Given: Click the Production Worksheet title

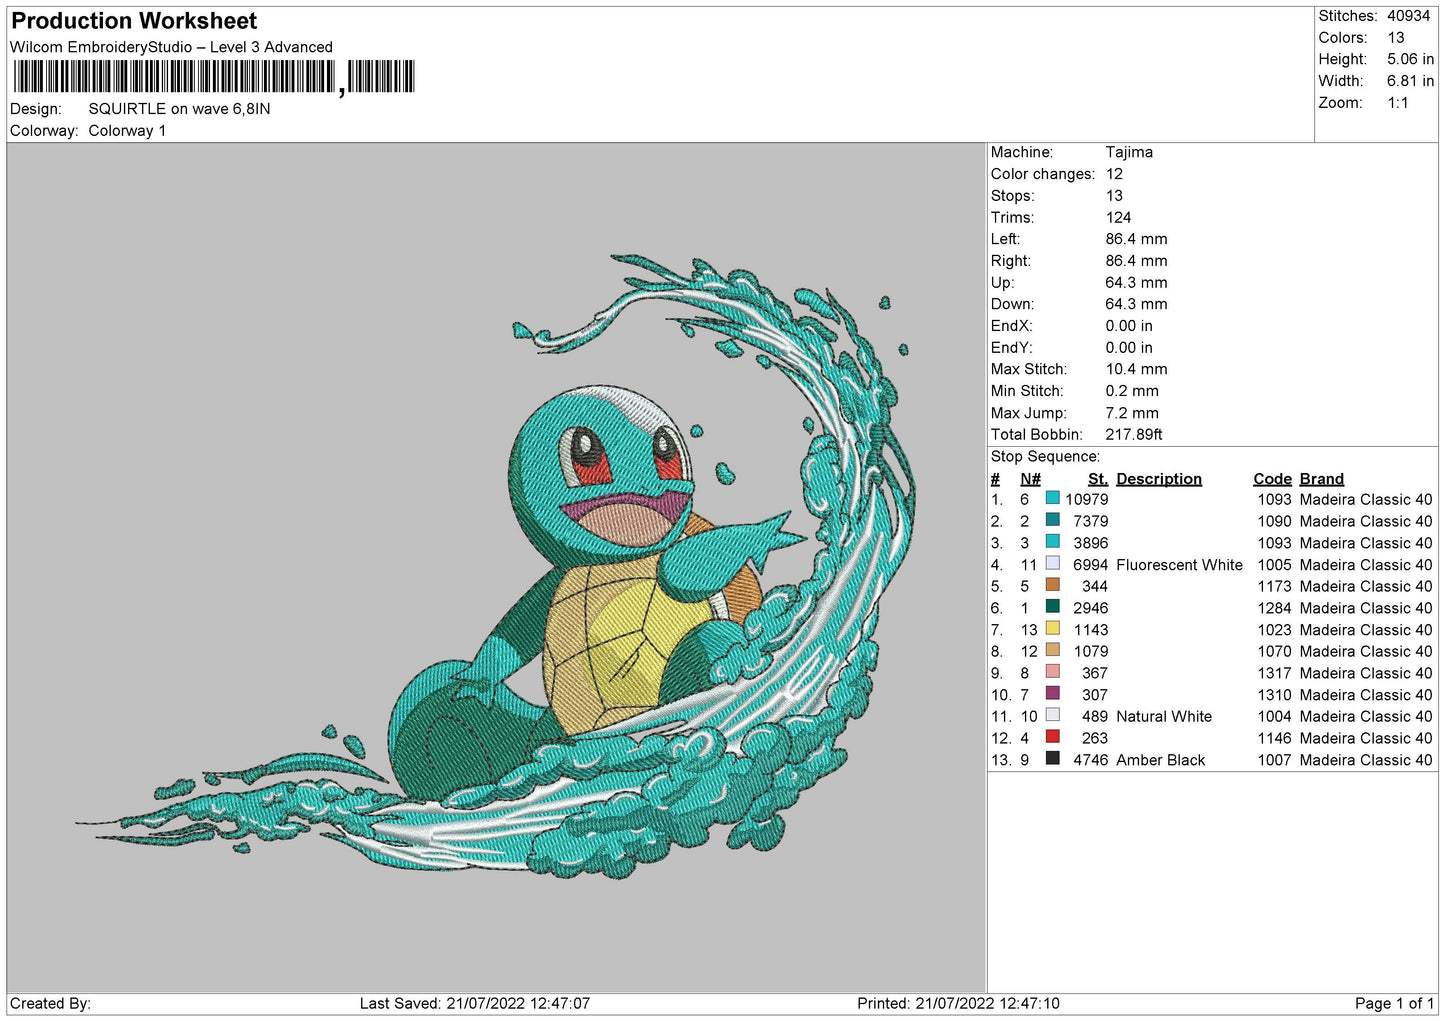Looking at the screenshot, I should click(x=134, y=21).
